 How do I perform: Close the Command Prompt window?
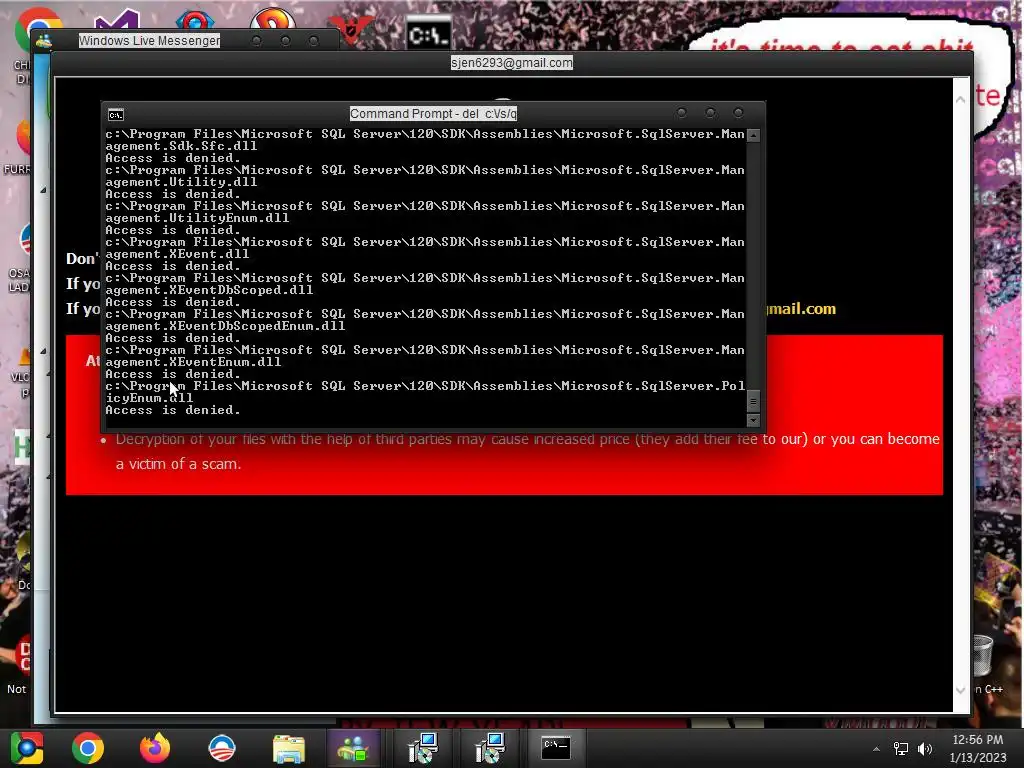coord(739,113)
